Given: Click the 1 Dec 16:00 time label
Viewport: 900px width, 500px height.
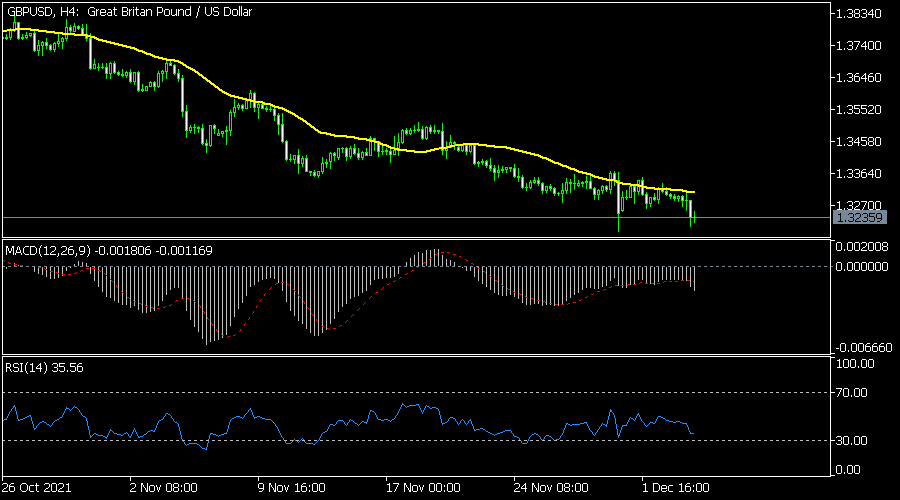Looking at the screenshot, I should [676, 488].
